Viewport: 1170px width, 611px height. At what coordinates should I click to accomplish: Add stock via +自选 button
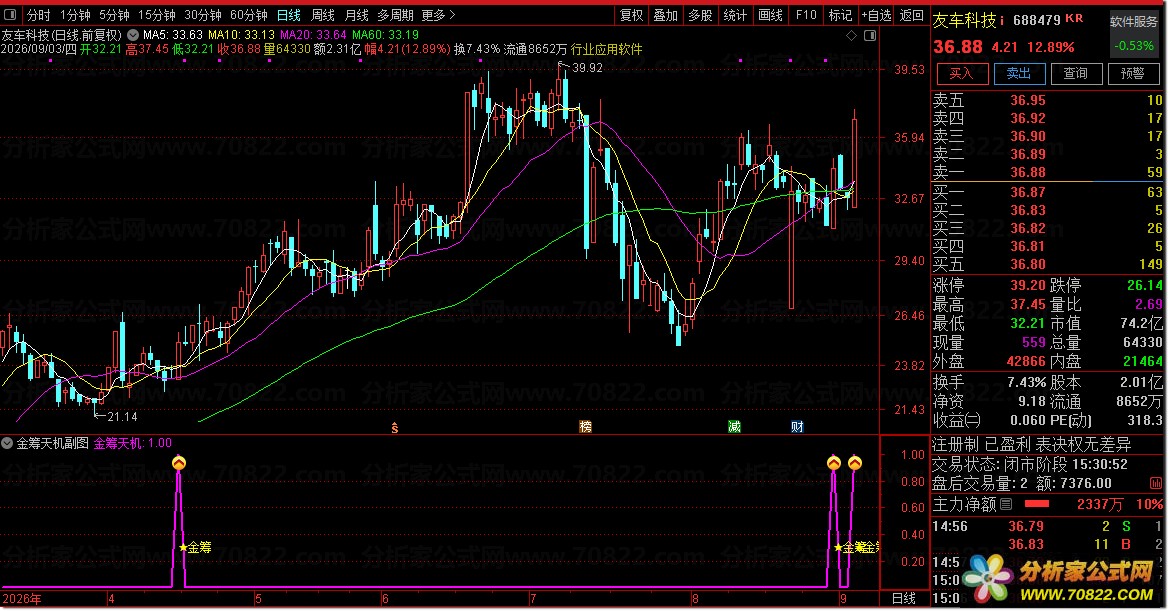pyautogui.click(x=876, y=15)
